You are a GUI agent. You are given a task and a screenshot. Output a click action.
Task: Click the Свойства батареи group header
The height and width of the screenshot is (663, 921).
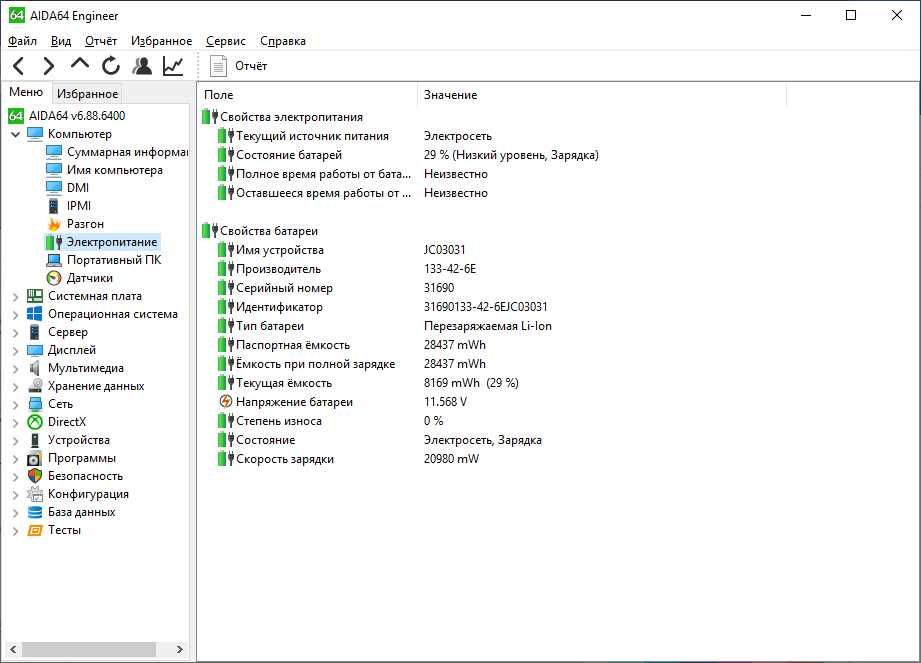268,231
